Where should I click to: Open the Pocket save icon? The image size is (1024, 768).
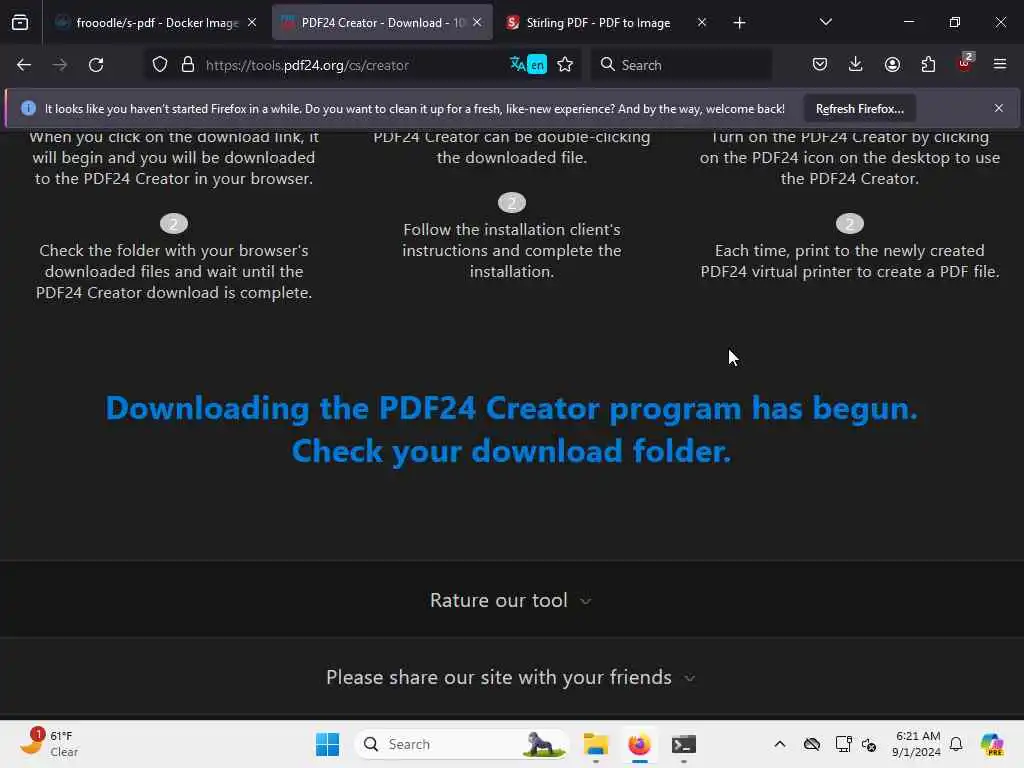[820, 65]
